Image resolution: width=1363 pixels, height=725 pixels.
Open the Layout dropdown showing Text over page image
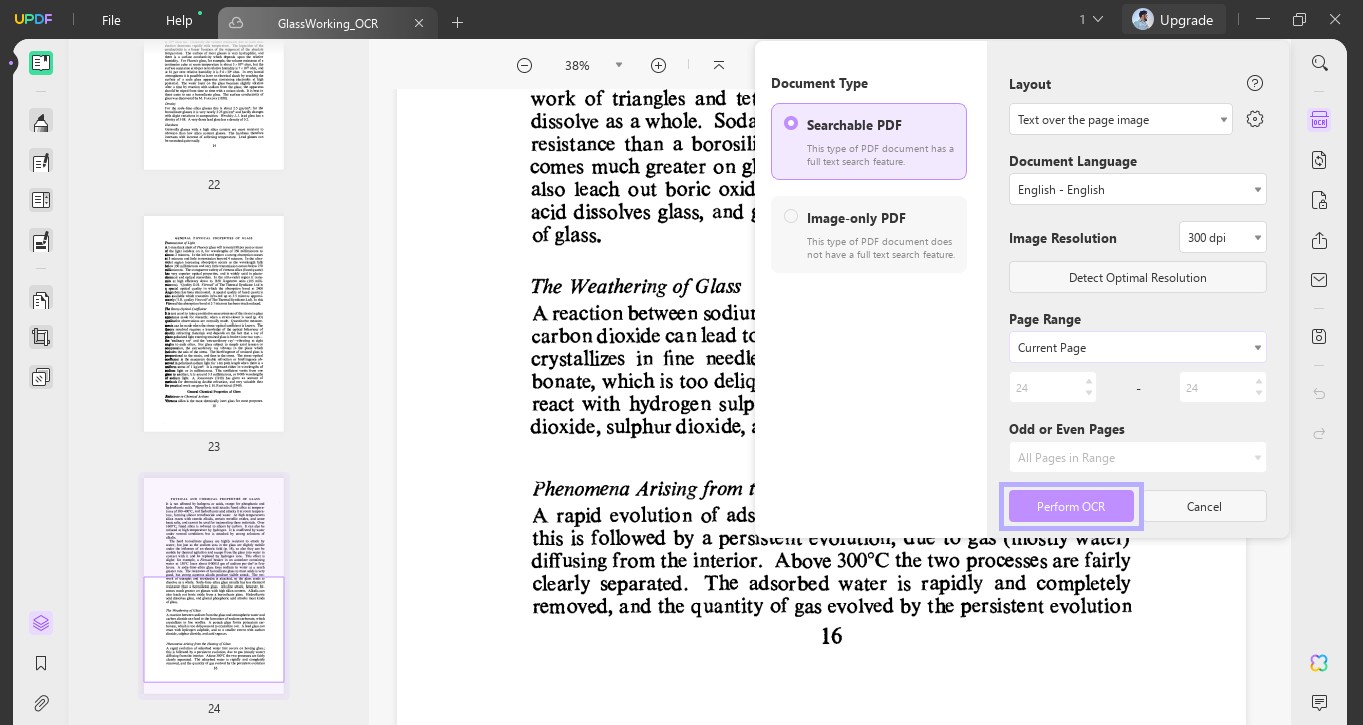point(1121,119)
